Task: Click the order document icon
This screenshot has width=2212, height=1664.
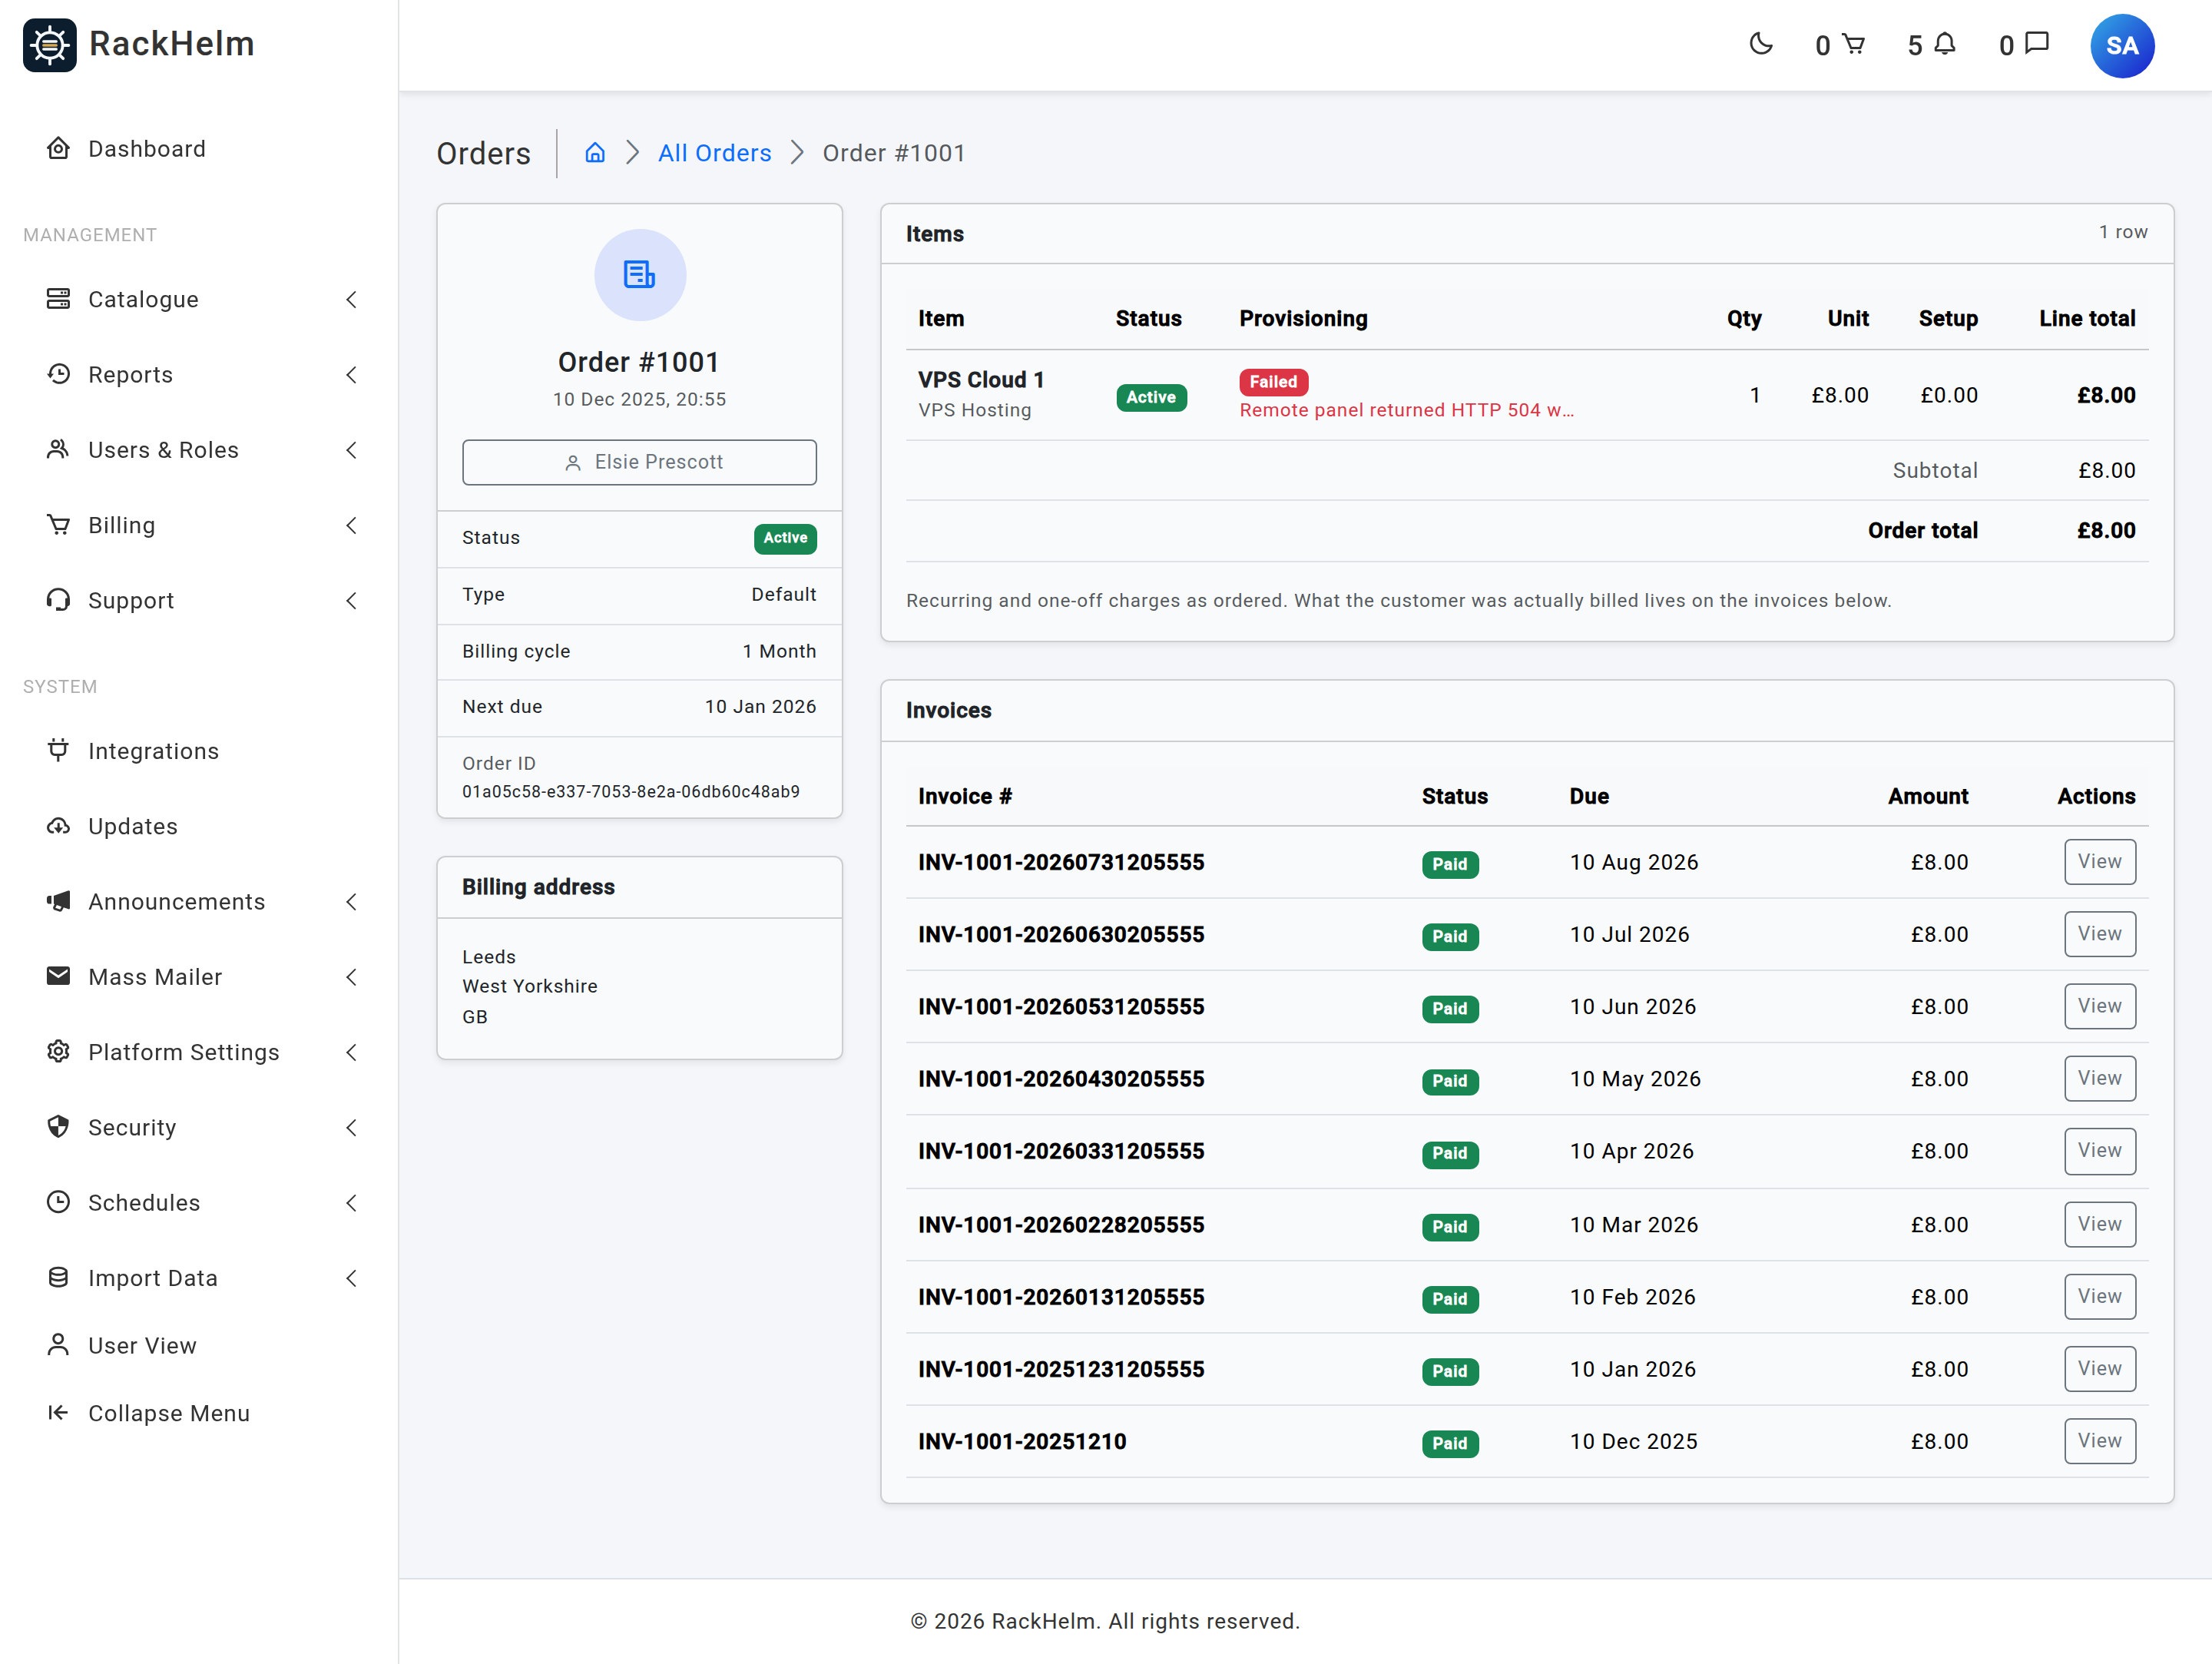Action: click(x=639, y=274)
